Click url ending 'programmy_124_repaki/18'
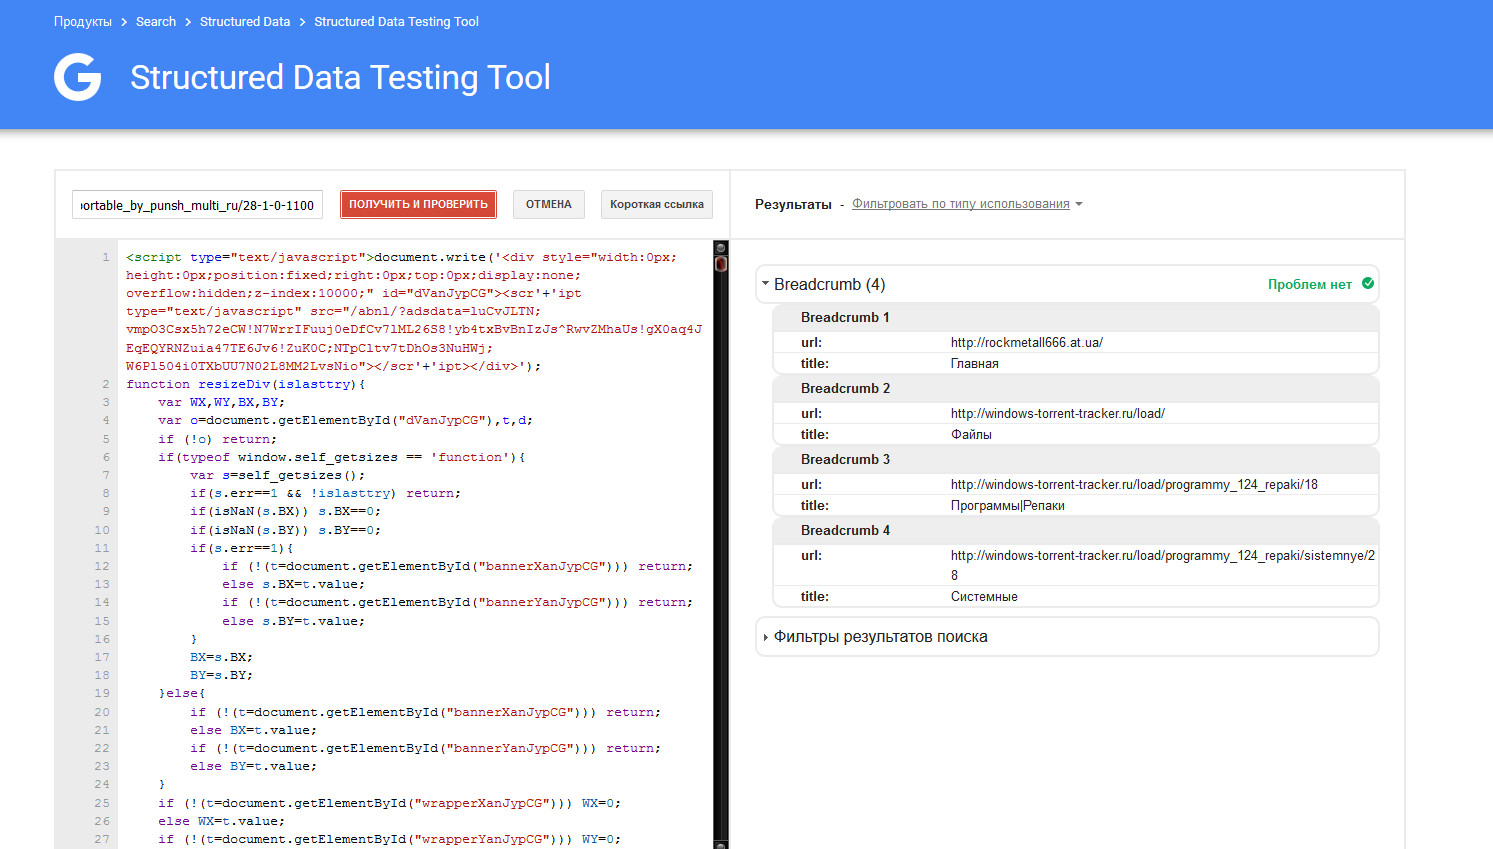This screenshot has width=1493, height=849. 1134,484
